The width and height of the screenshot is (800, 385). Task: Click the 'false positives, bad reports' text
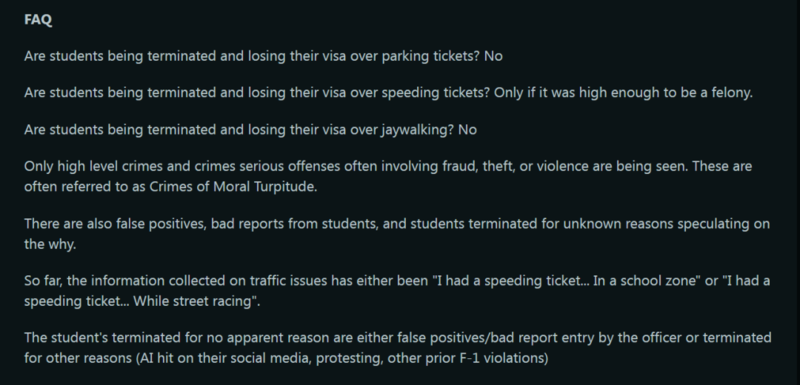[x=200, y=224]
